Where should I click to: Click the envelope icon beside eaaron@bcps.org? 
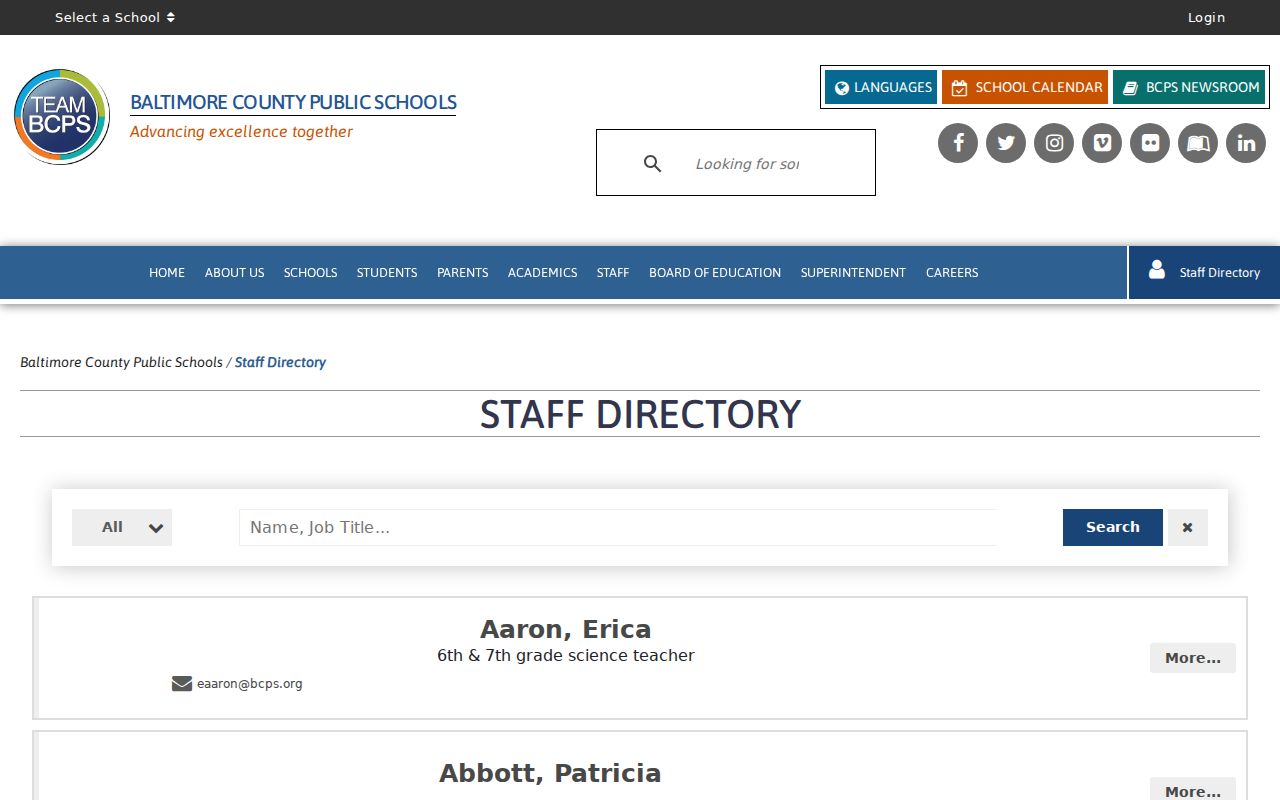[x=182, y=684]
